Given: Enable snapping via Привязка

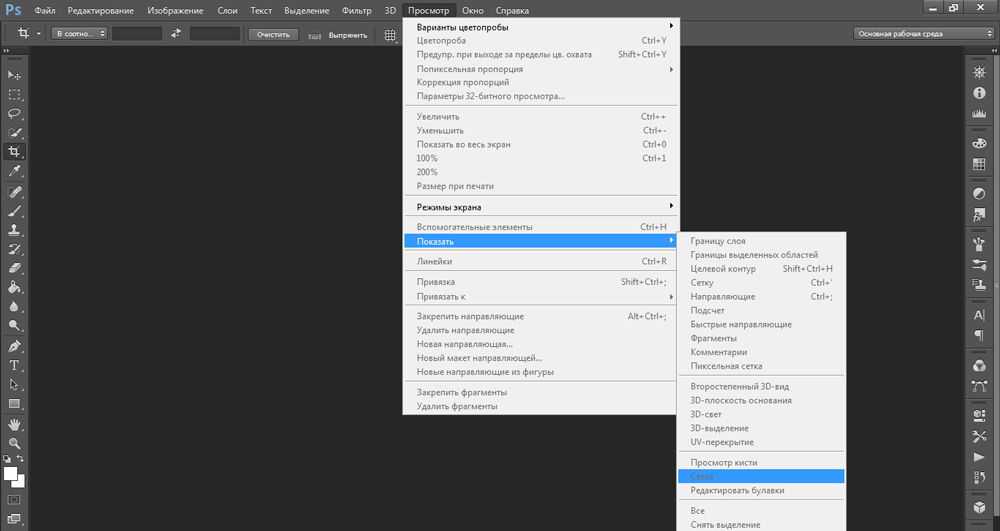Looking at the screenshot, I should point(436,282).
